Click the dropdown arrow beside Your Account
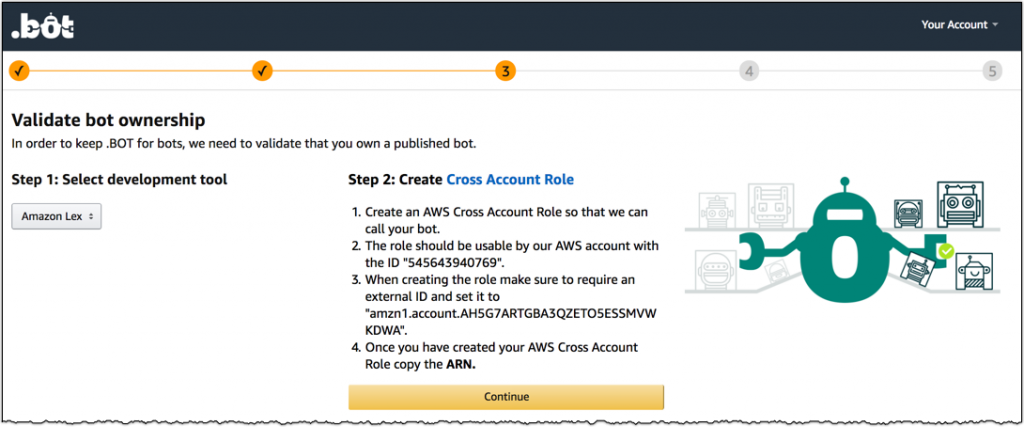The width and height of the screenshot is (1024, 427). (x=995, y=25)
